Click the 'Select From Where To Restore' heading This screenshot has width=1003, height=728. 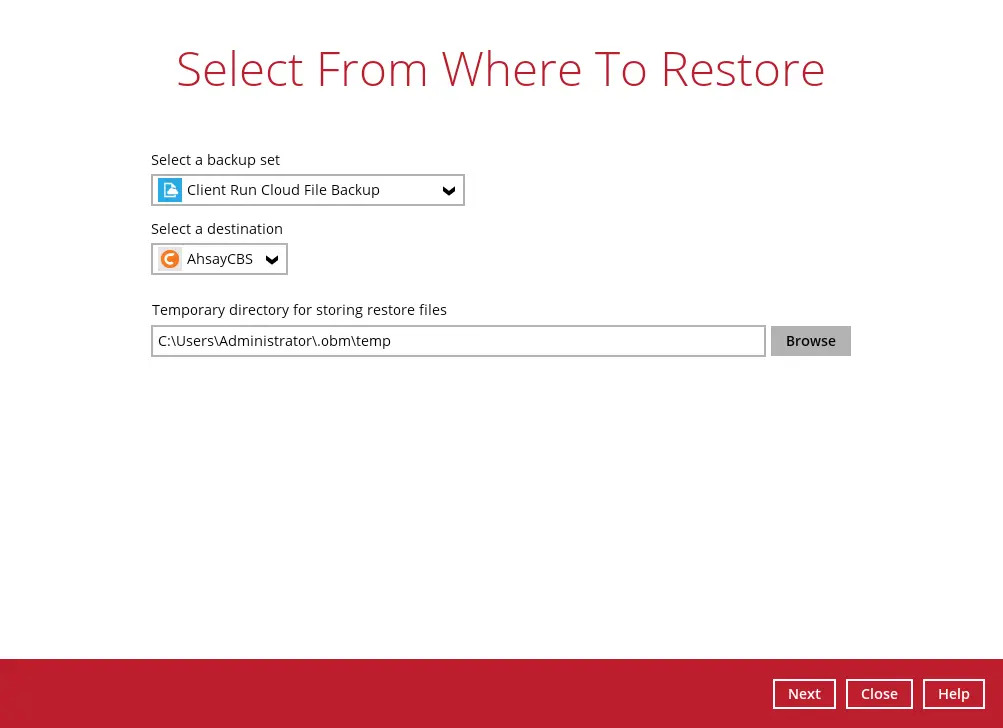click(500, 69)
